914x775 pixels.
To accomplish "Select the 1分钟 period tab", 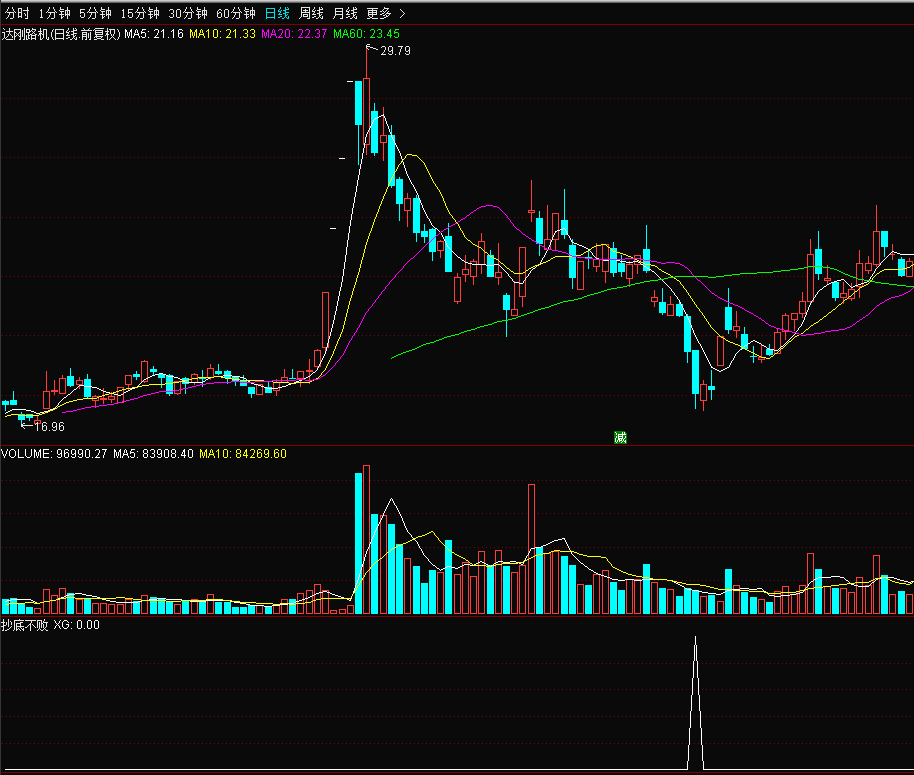I will point(54,13).
